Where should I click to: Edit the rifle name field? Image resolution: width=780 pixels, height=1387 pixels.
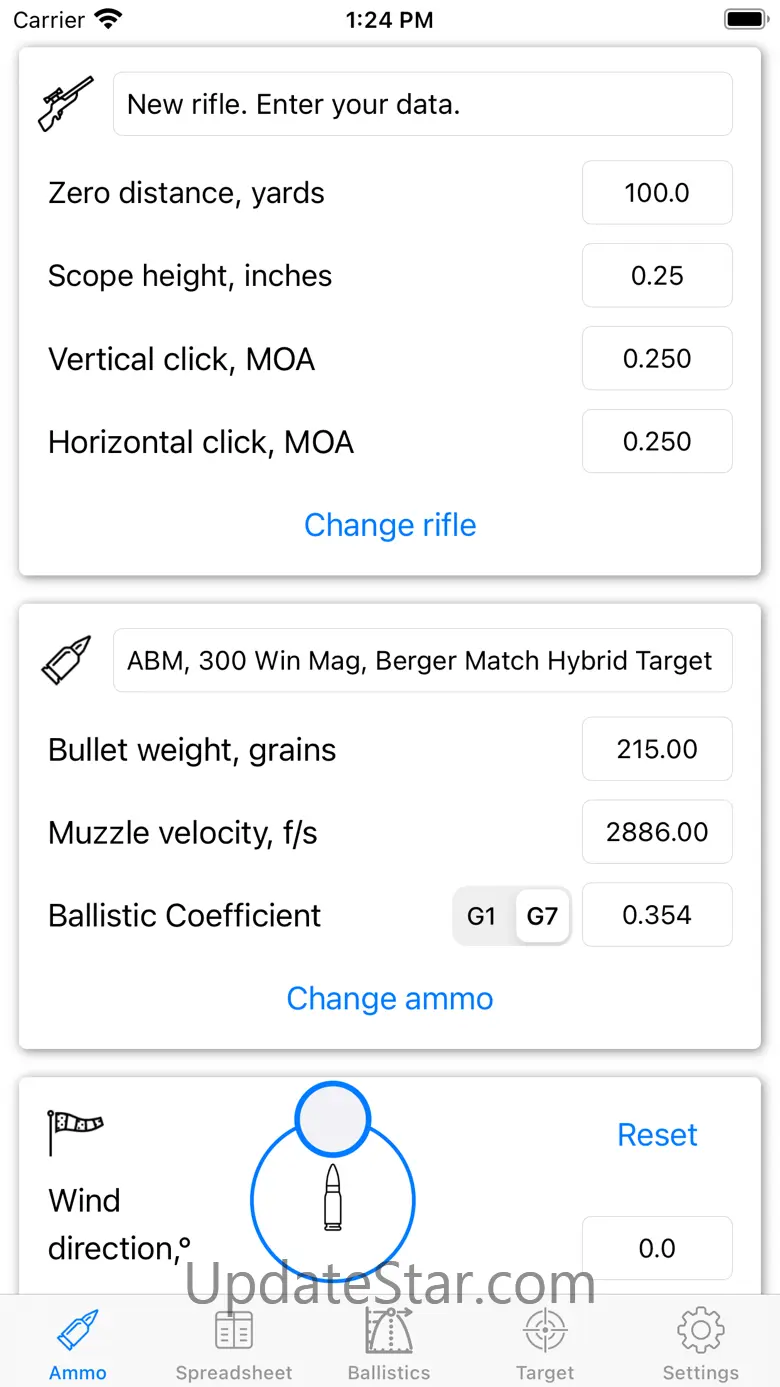click(x=422, y=104)
